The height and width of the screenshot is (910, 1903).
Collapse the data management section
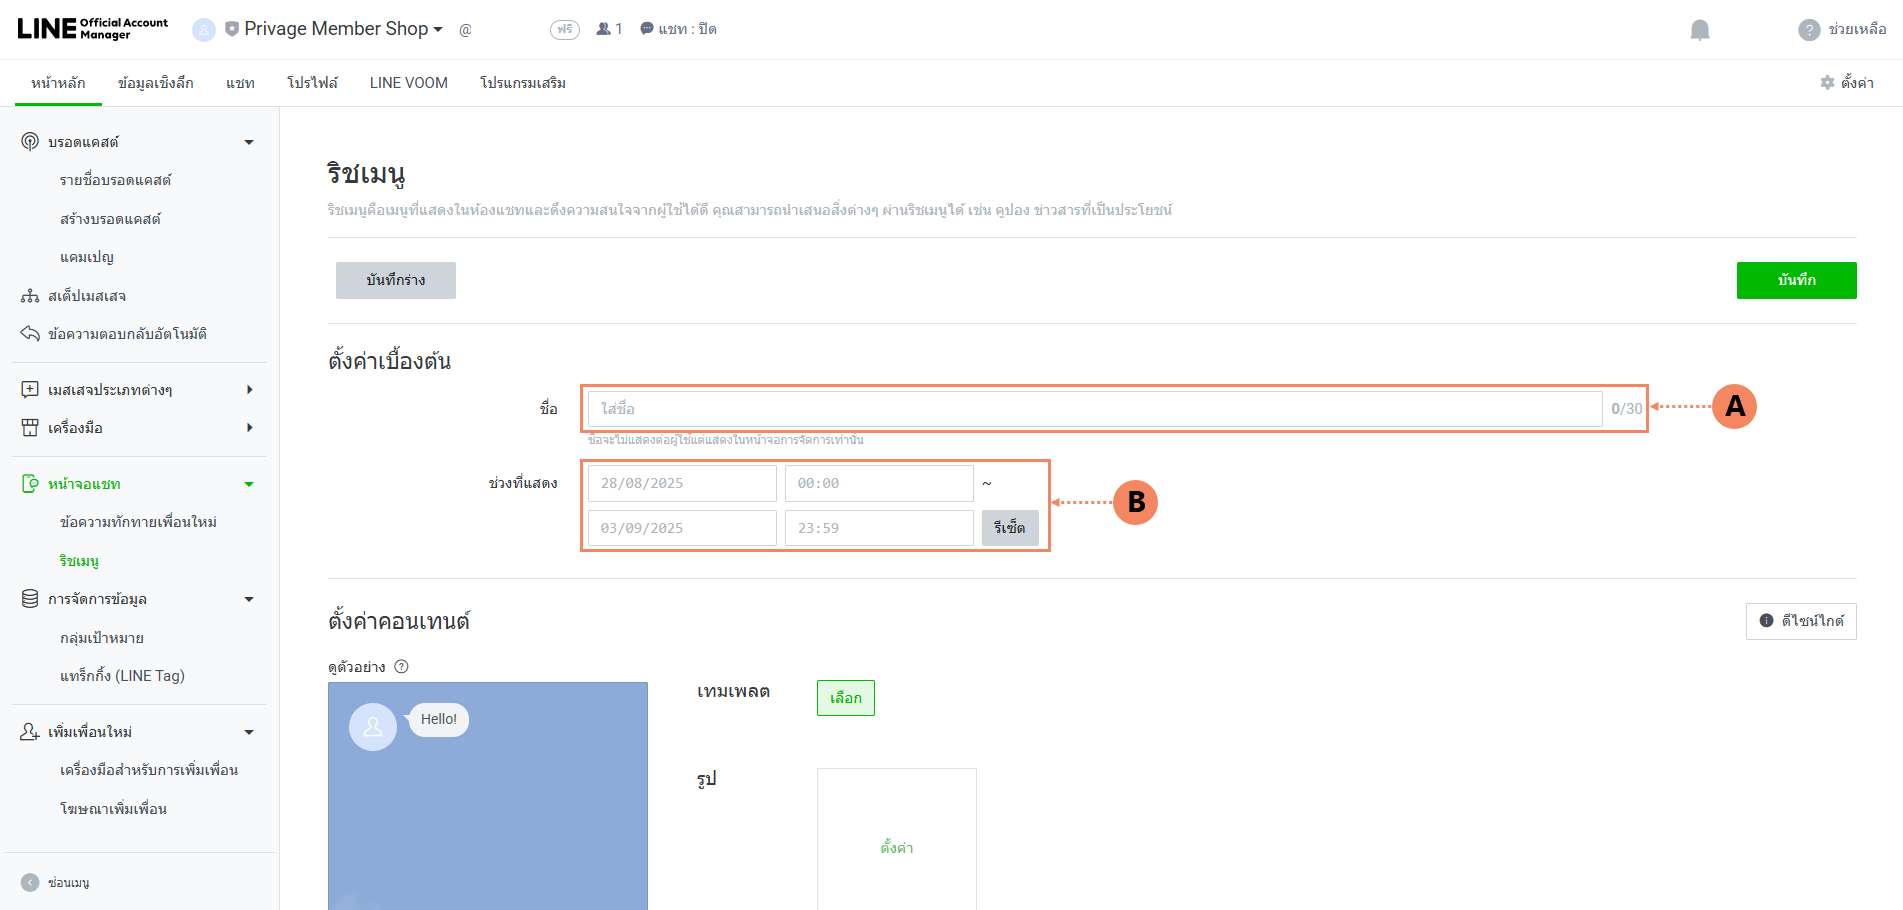249,599
